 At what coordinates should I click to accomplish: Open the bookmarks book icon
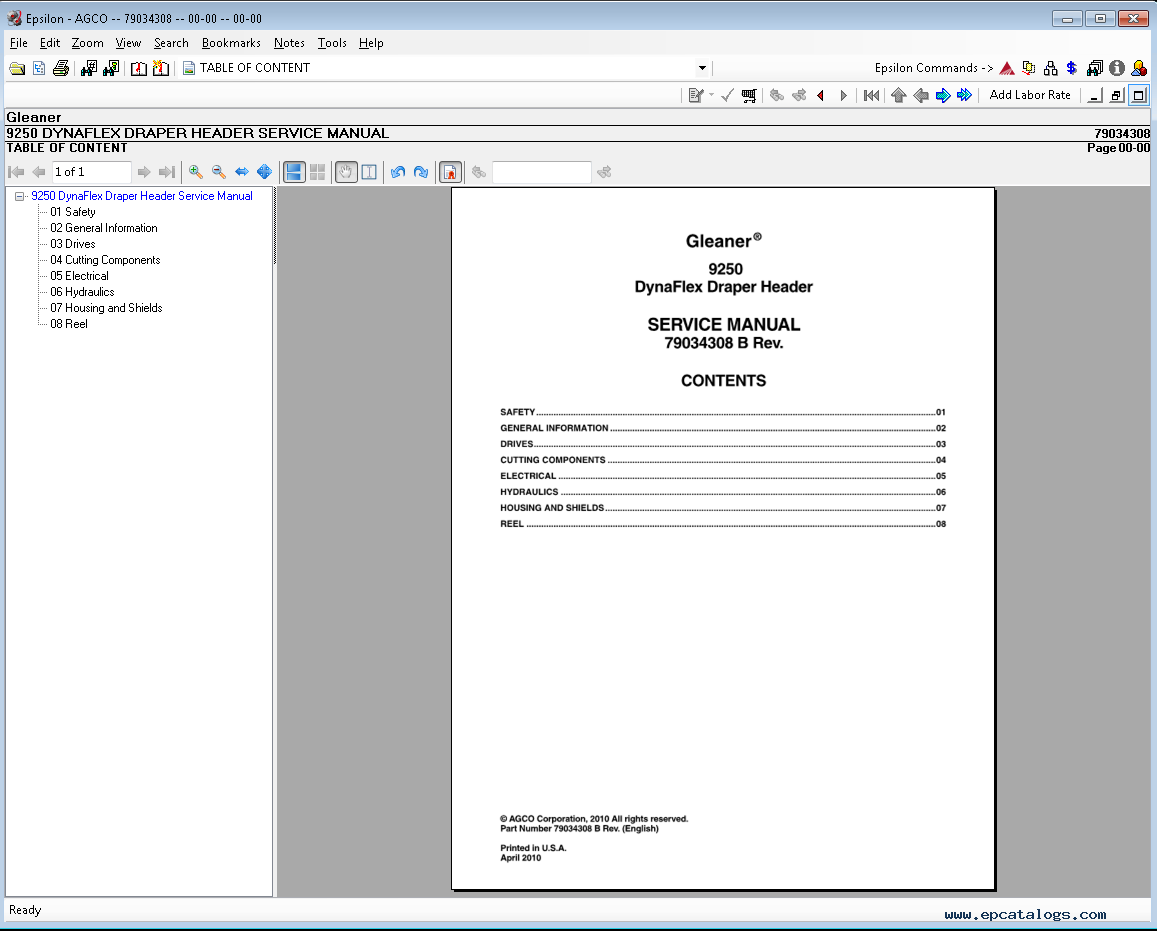[x=139, y=69]
